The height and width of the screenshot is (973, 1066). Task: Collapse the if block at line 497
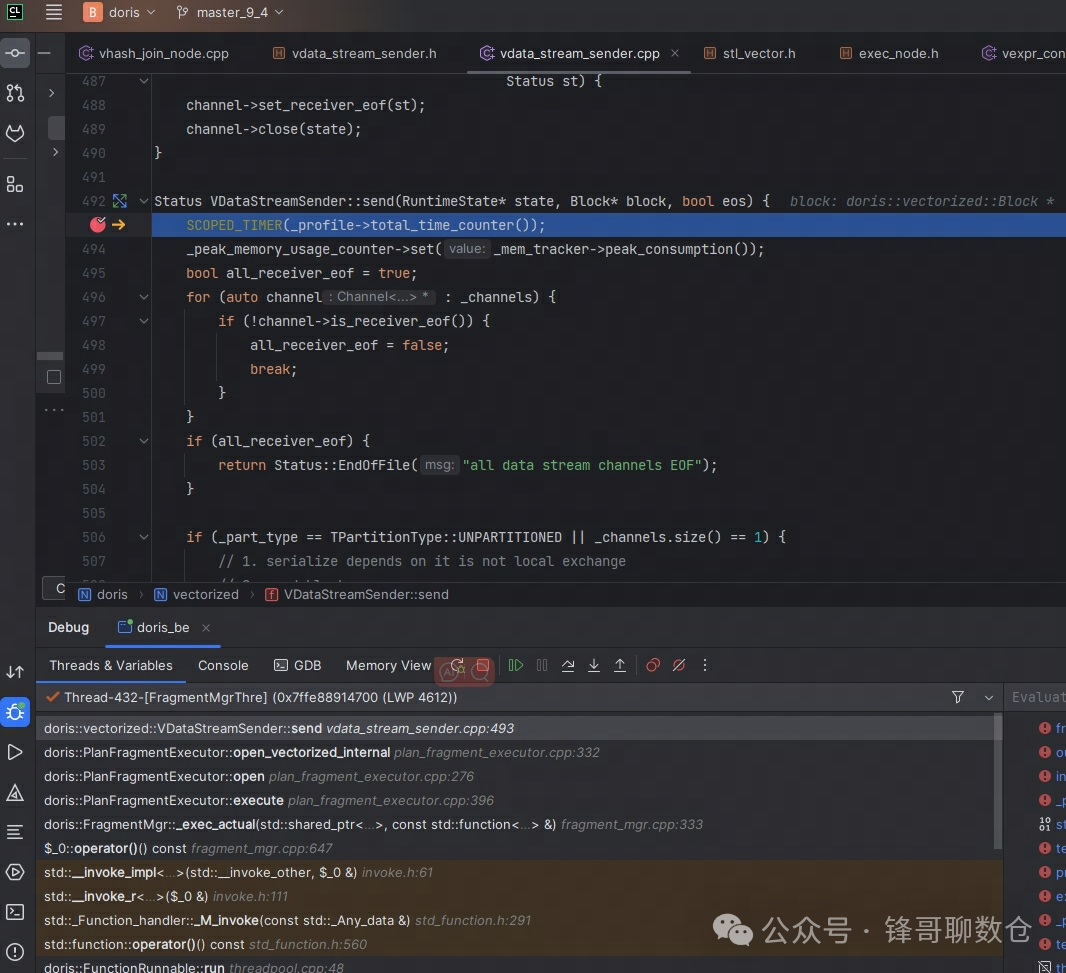(x=143, y=321)
